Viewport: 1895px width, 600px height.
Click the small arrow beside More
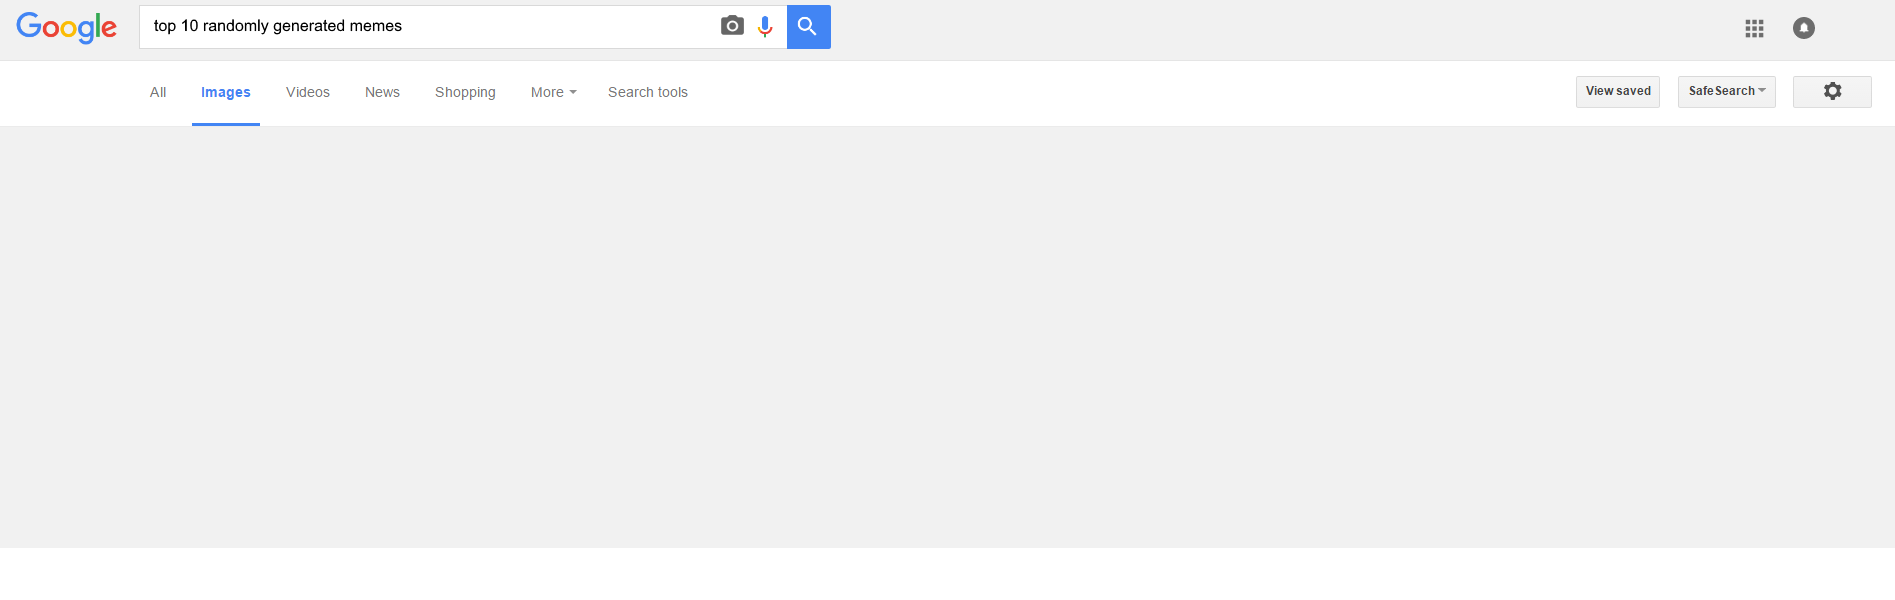tap(573, 92)
